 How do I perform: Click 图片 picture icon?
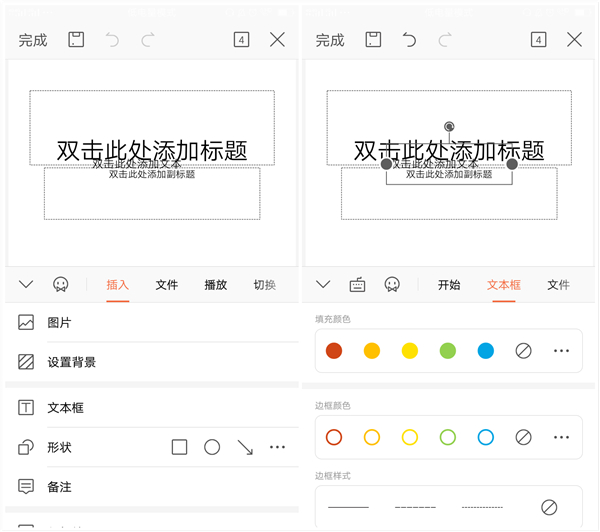pos(26,322)
